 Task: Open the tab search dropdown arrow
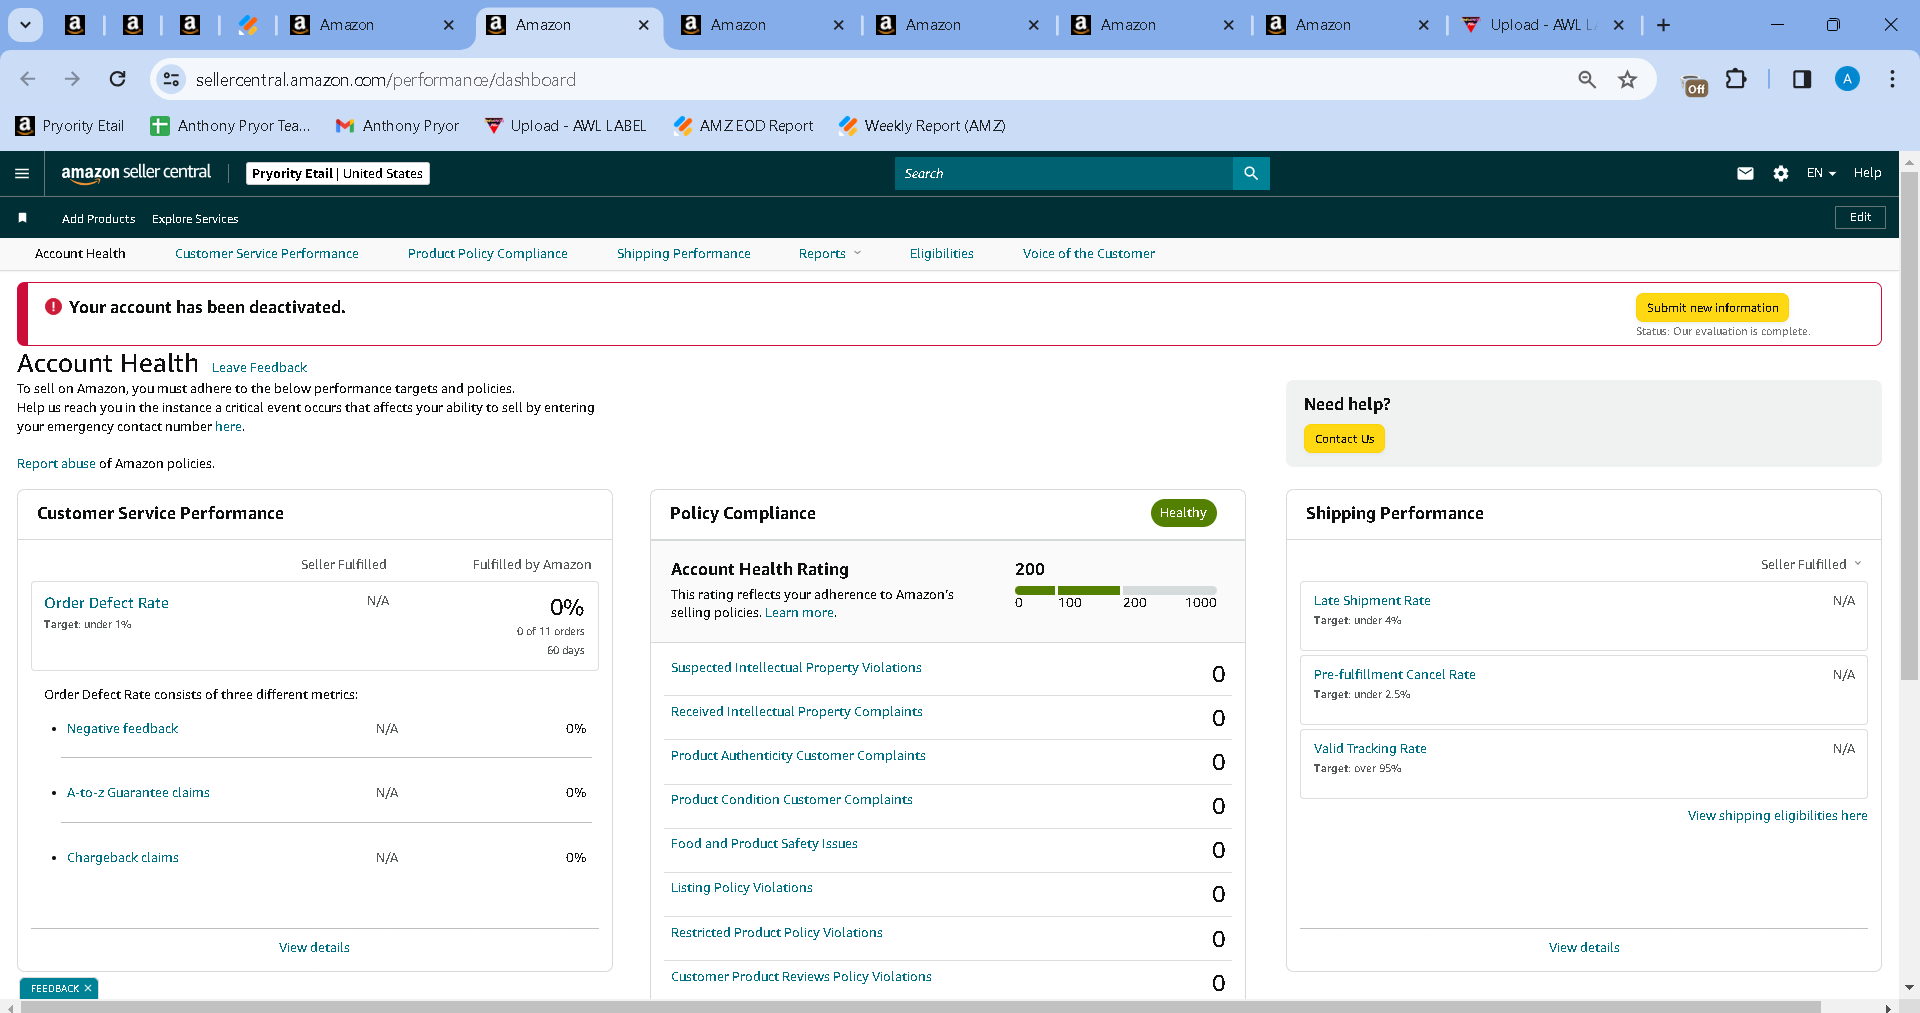[x=25, y=25]
